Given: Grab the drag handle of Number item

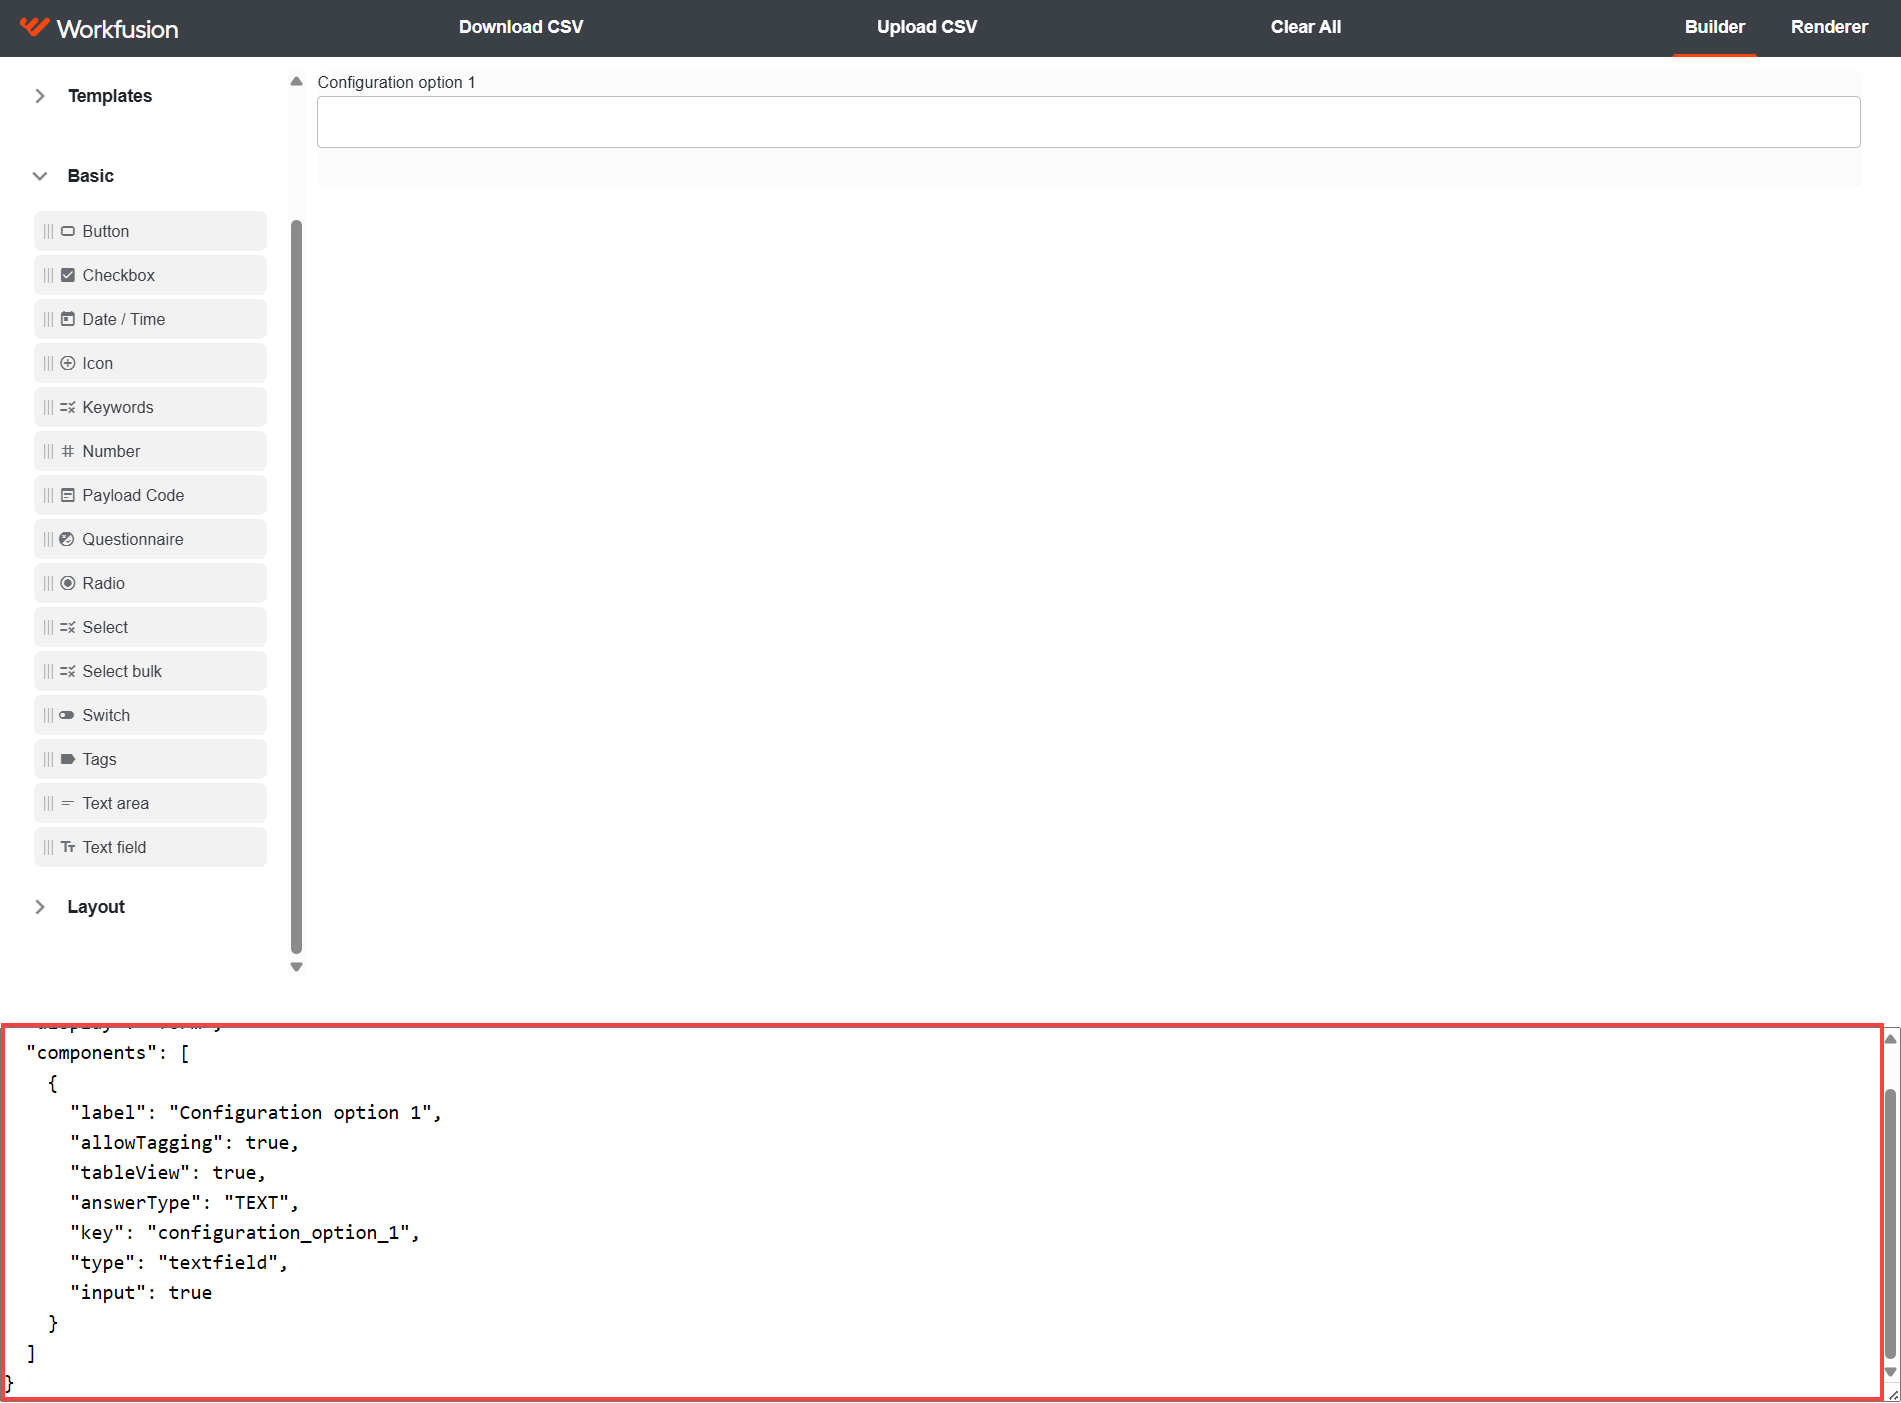Looking at the screenshot, I should (48, 451).
